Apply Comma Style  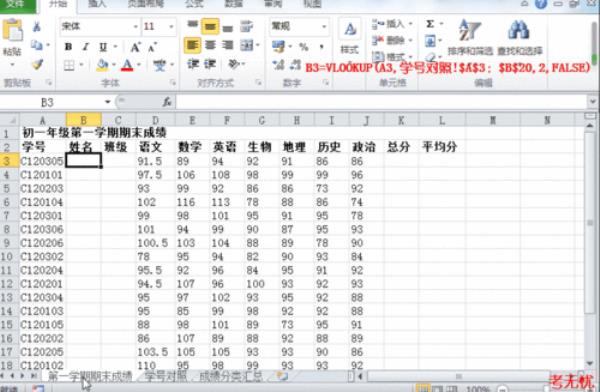point(321,47)
